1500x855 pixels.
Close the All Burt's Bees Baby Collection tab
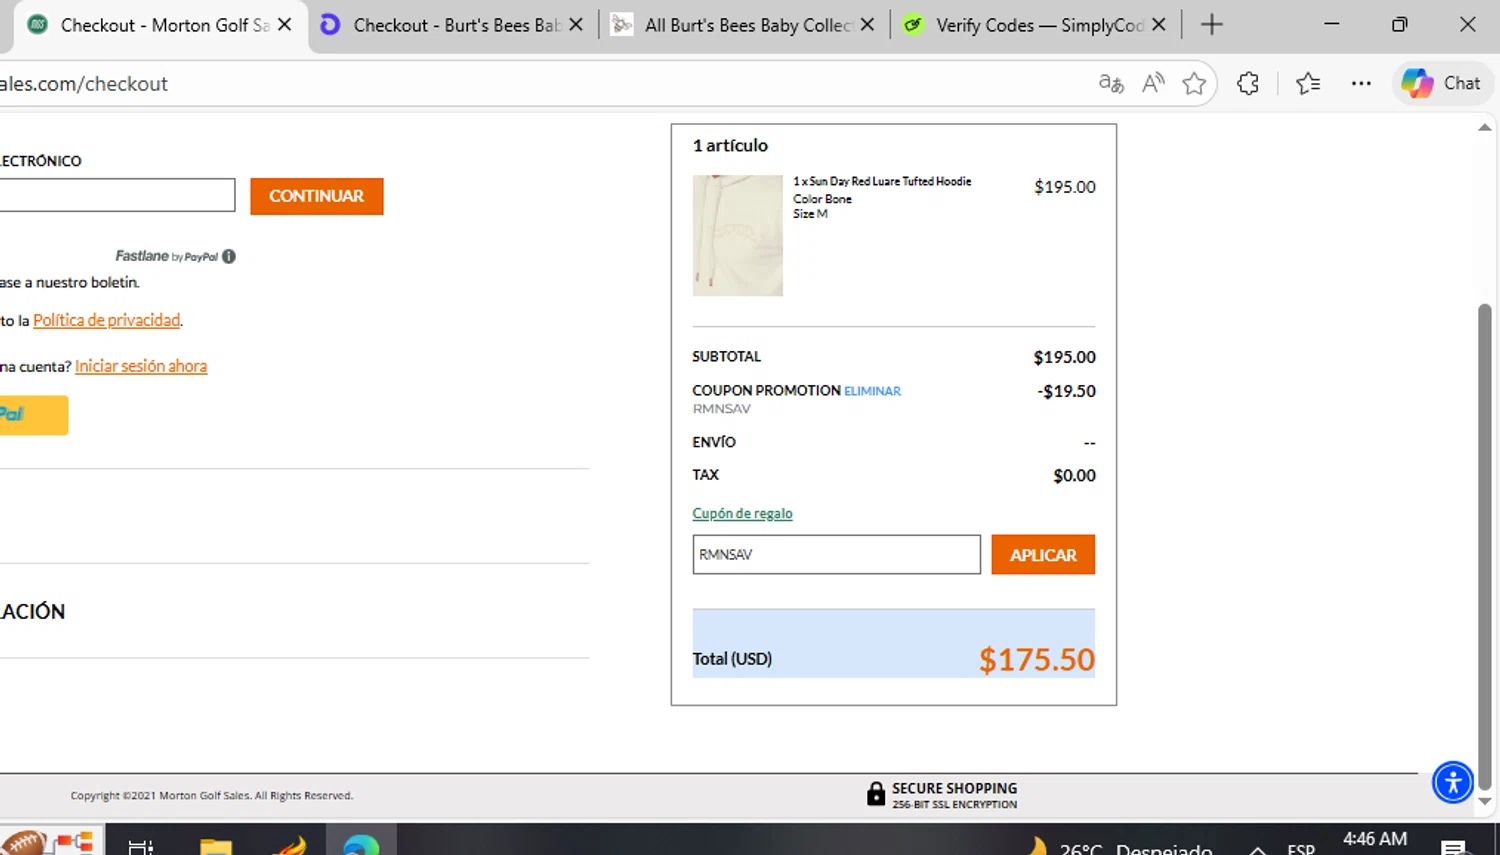click(x=867, y=25)
